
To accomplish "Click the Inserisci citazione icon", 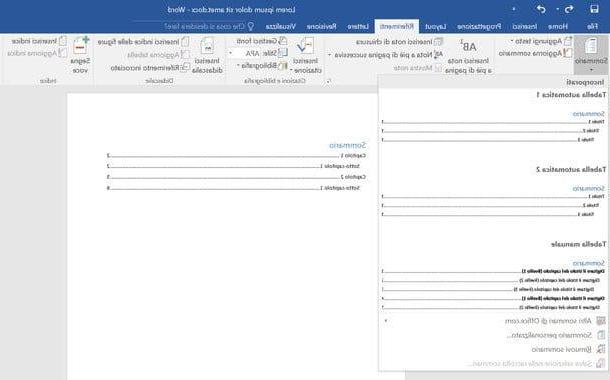I will coord(305,46).
